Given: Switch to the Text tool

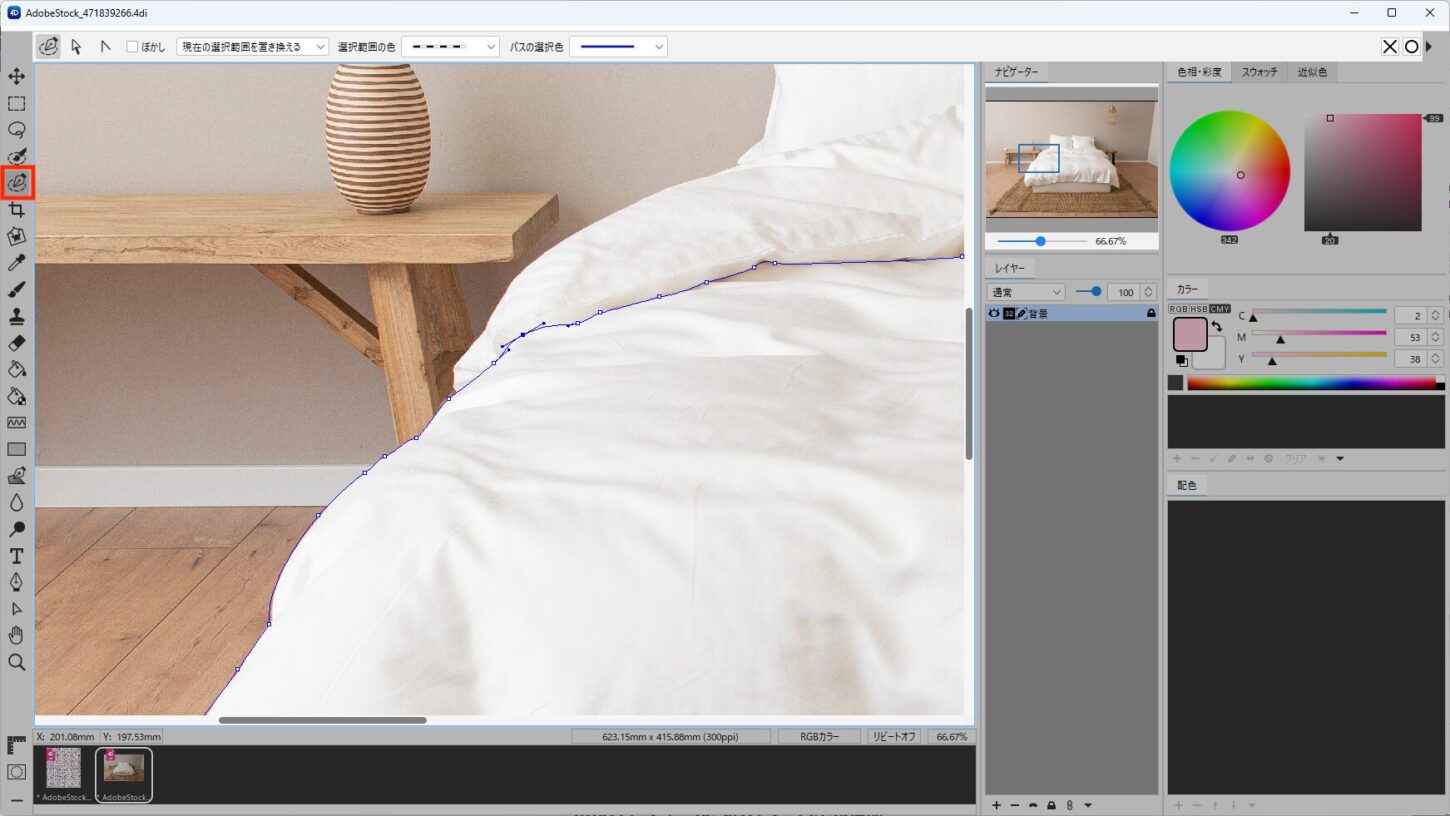Looking at the screenshot, I should [x=17, y=556].
